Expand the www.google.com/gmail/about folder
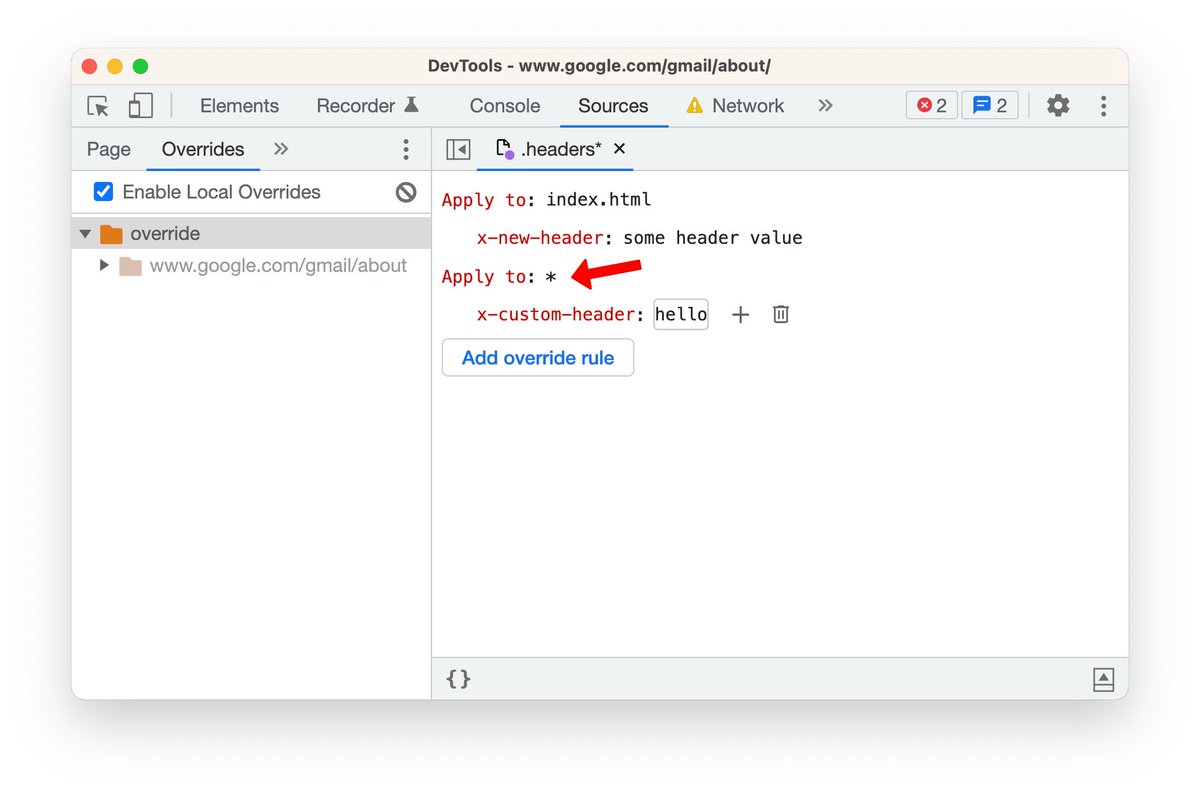Screen dimensions: 1200x794 pos(104,265)
